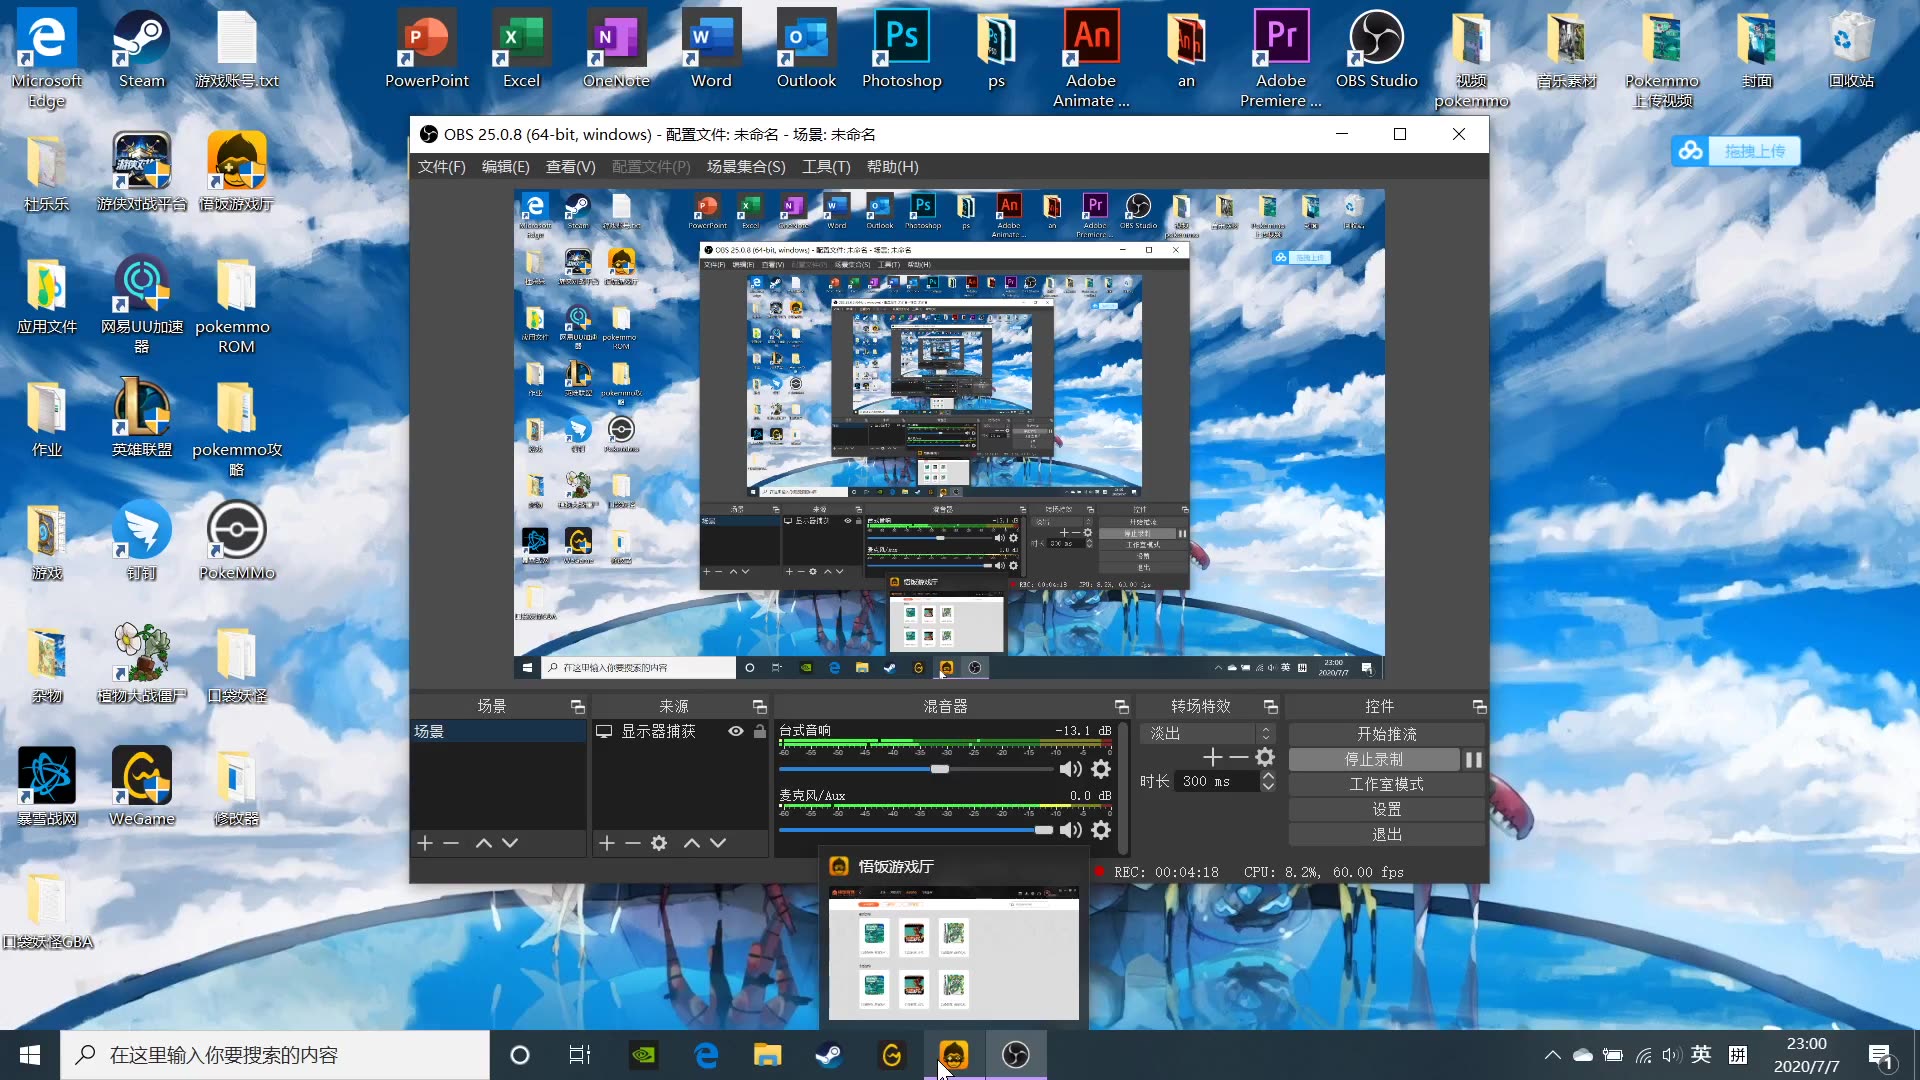Move source down with arrow icon
The image size is (1920, 1080).
pos(718,843)
